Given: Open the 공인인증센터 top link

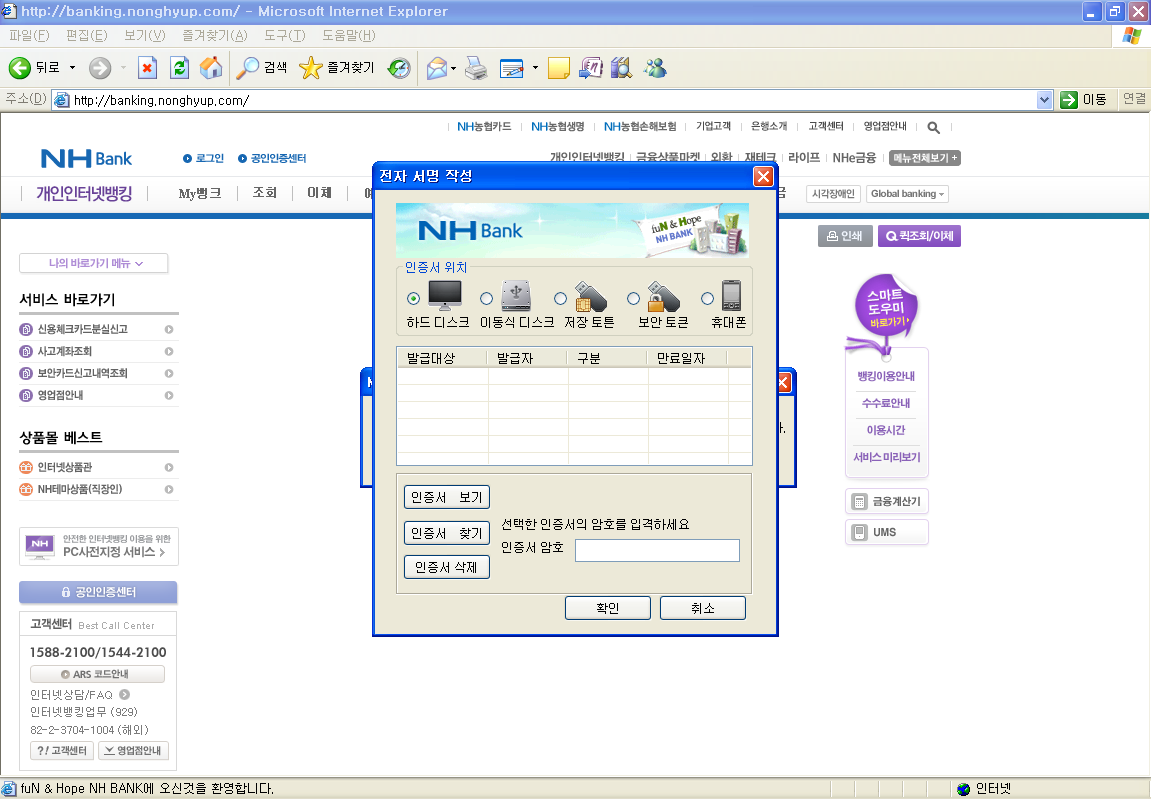Looking at the screenshot, I should 272,159.
